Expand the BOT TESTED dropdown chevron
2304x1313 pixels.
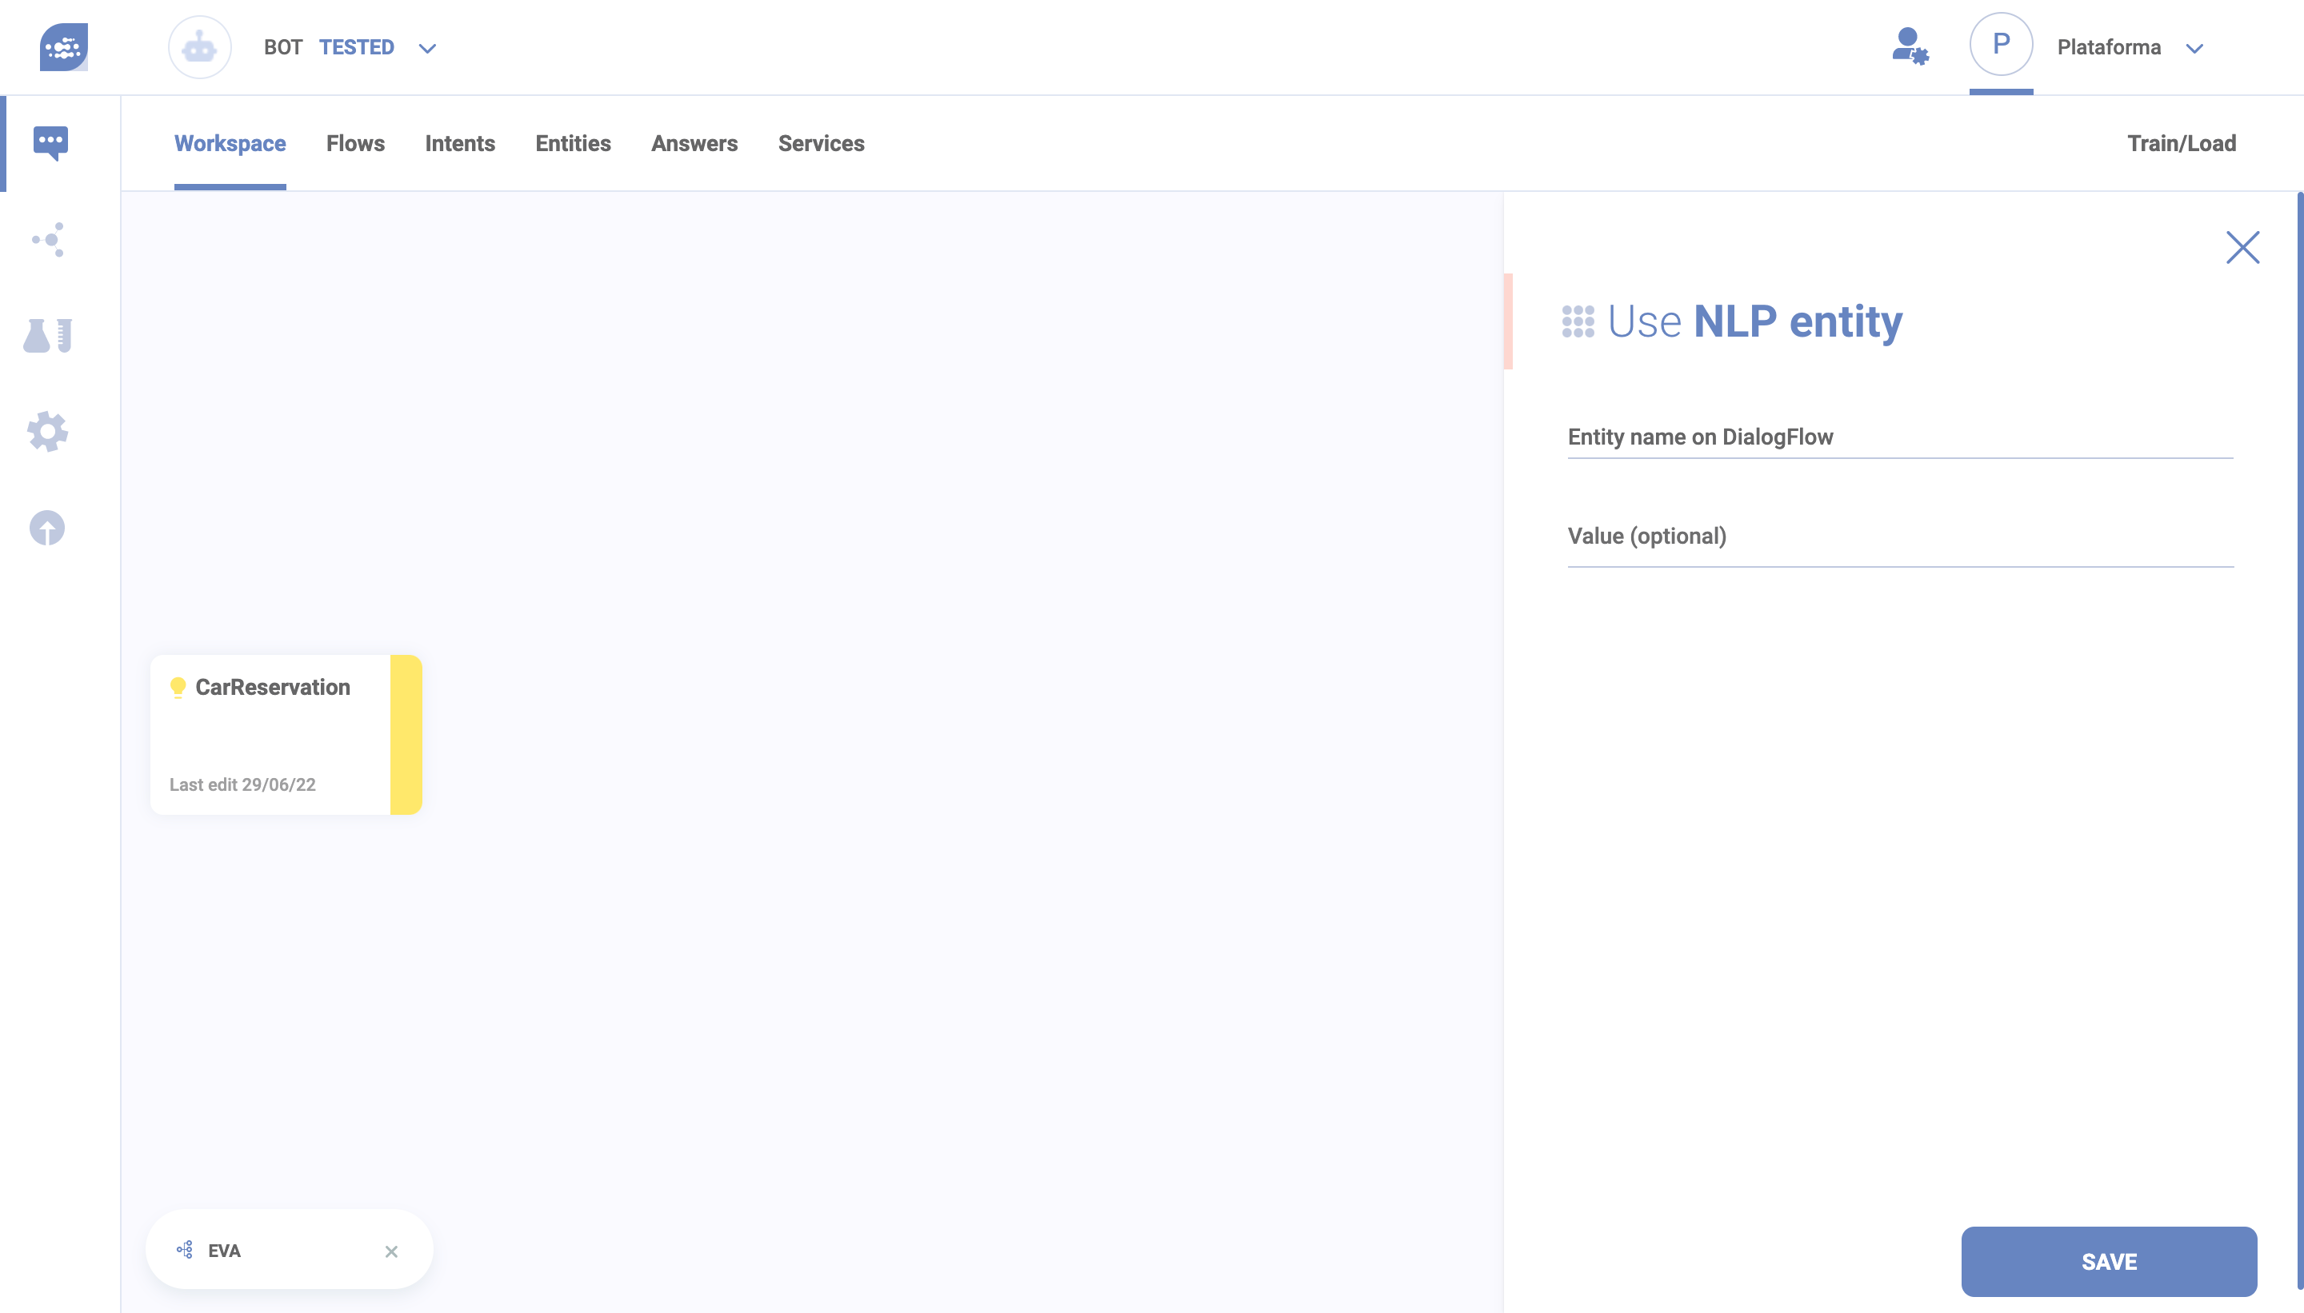coord(427,48)
